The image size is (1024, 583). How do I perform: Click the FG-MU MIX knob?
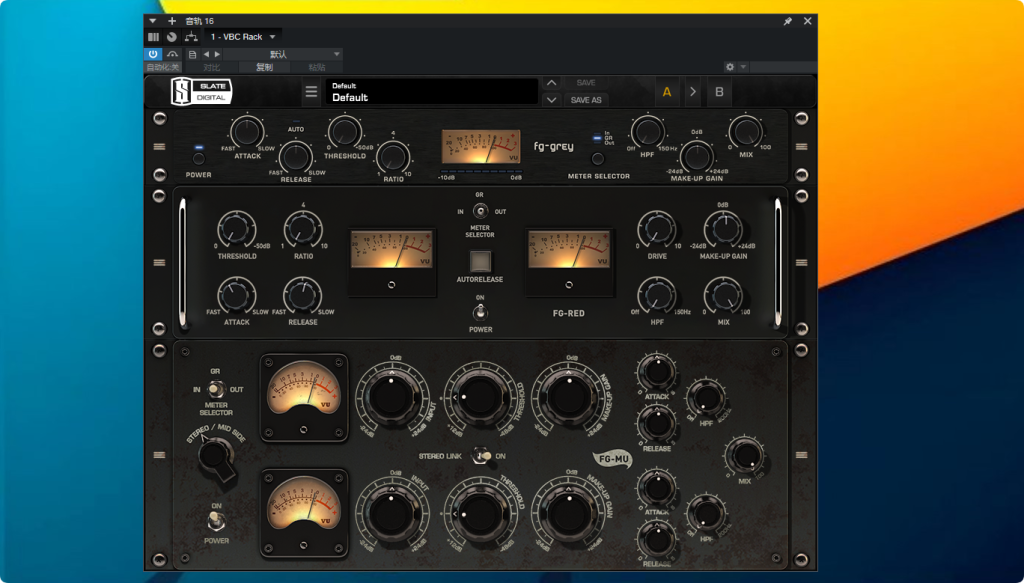click(x=744, y=455)
